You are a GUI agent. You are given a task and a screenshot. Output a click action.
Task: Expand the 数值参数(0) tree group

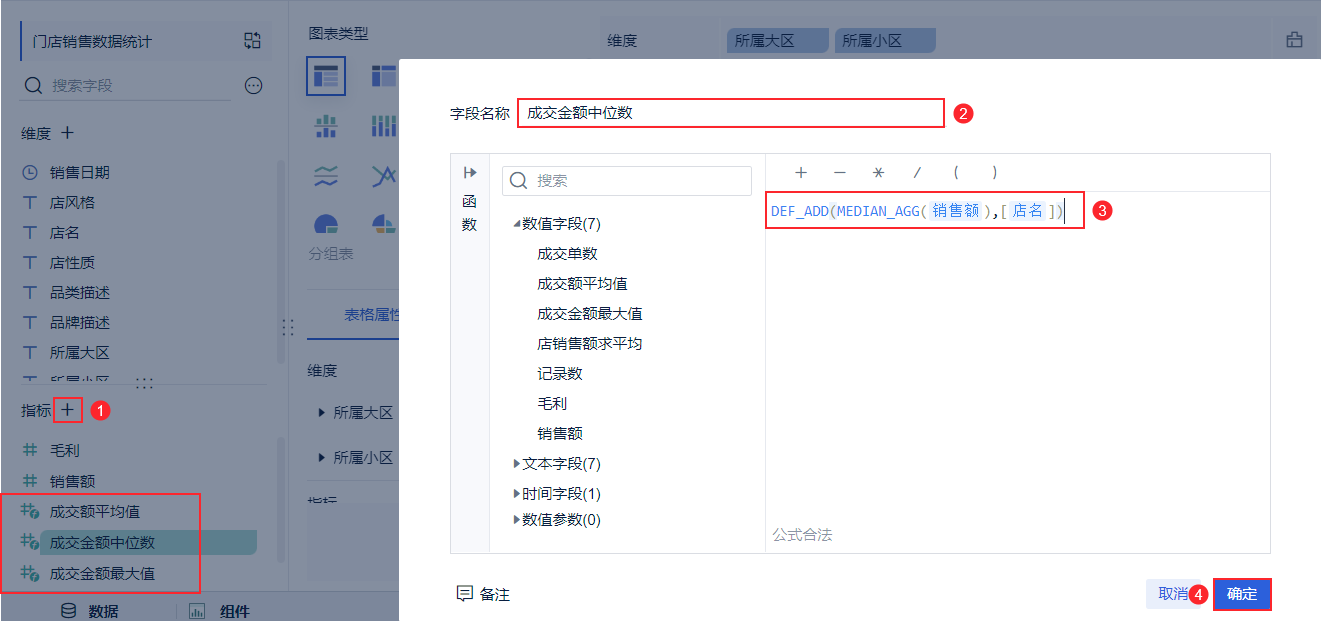click(x=517, y=519)
